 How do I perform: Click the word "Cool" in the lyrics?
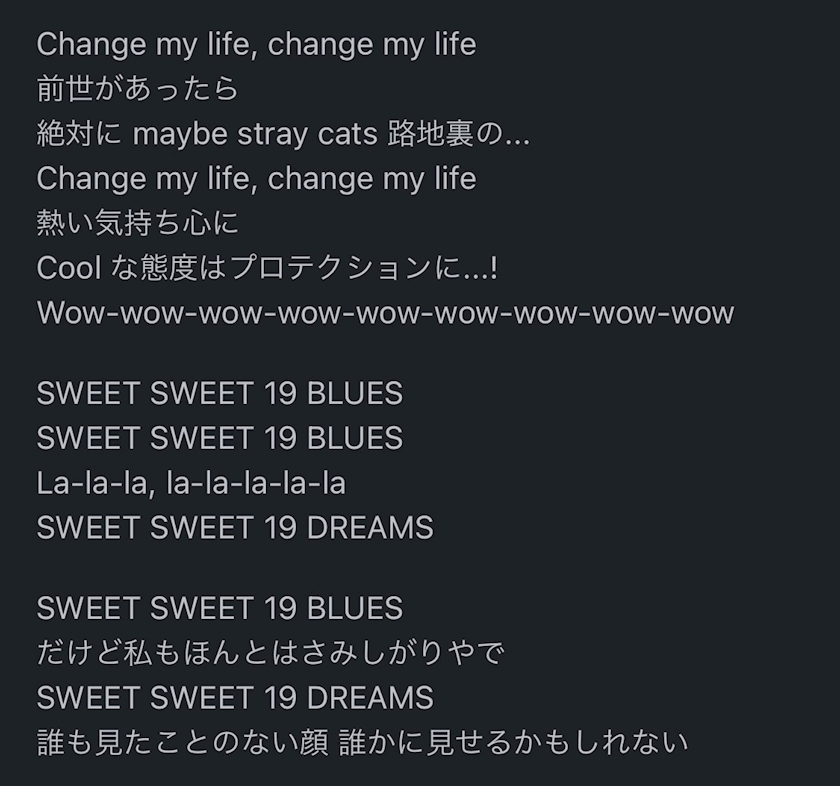tap(67, 268)
